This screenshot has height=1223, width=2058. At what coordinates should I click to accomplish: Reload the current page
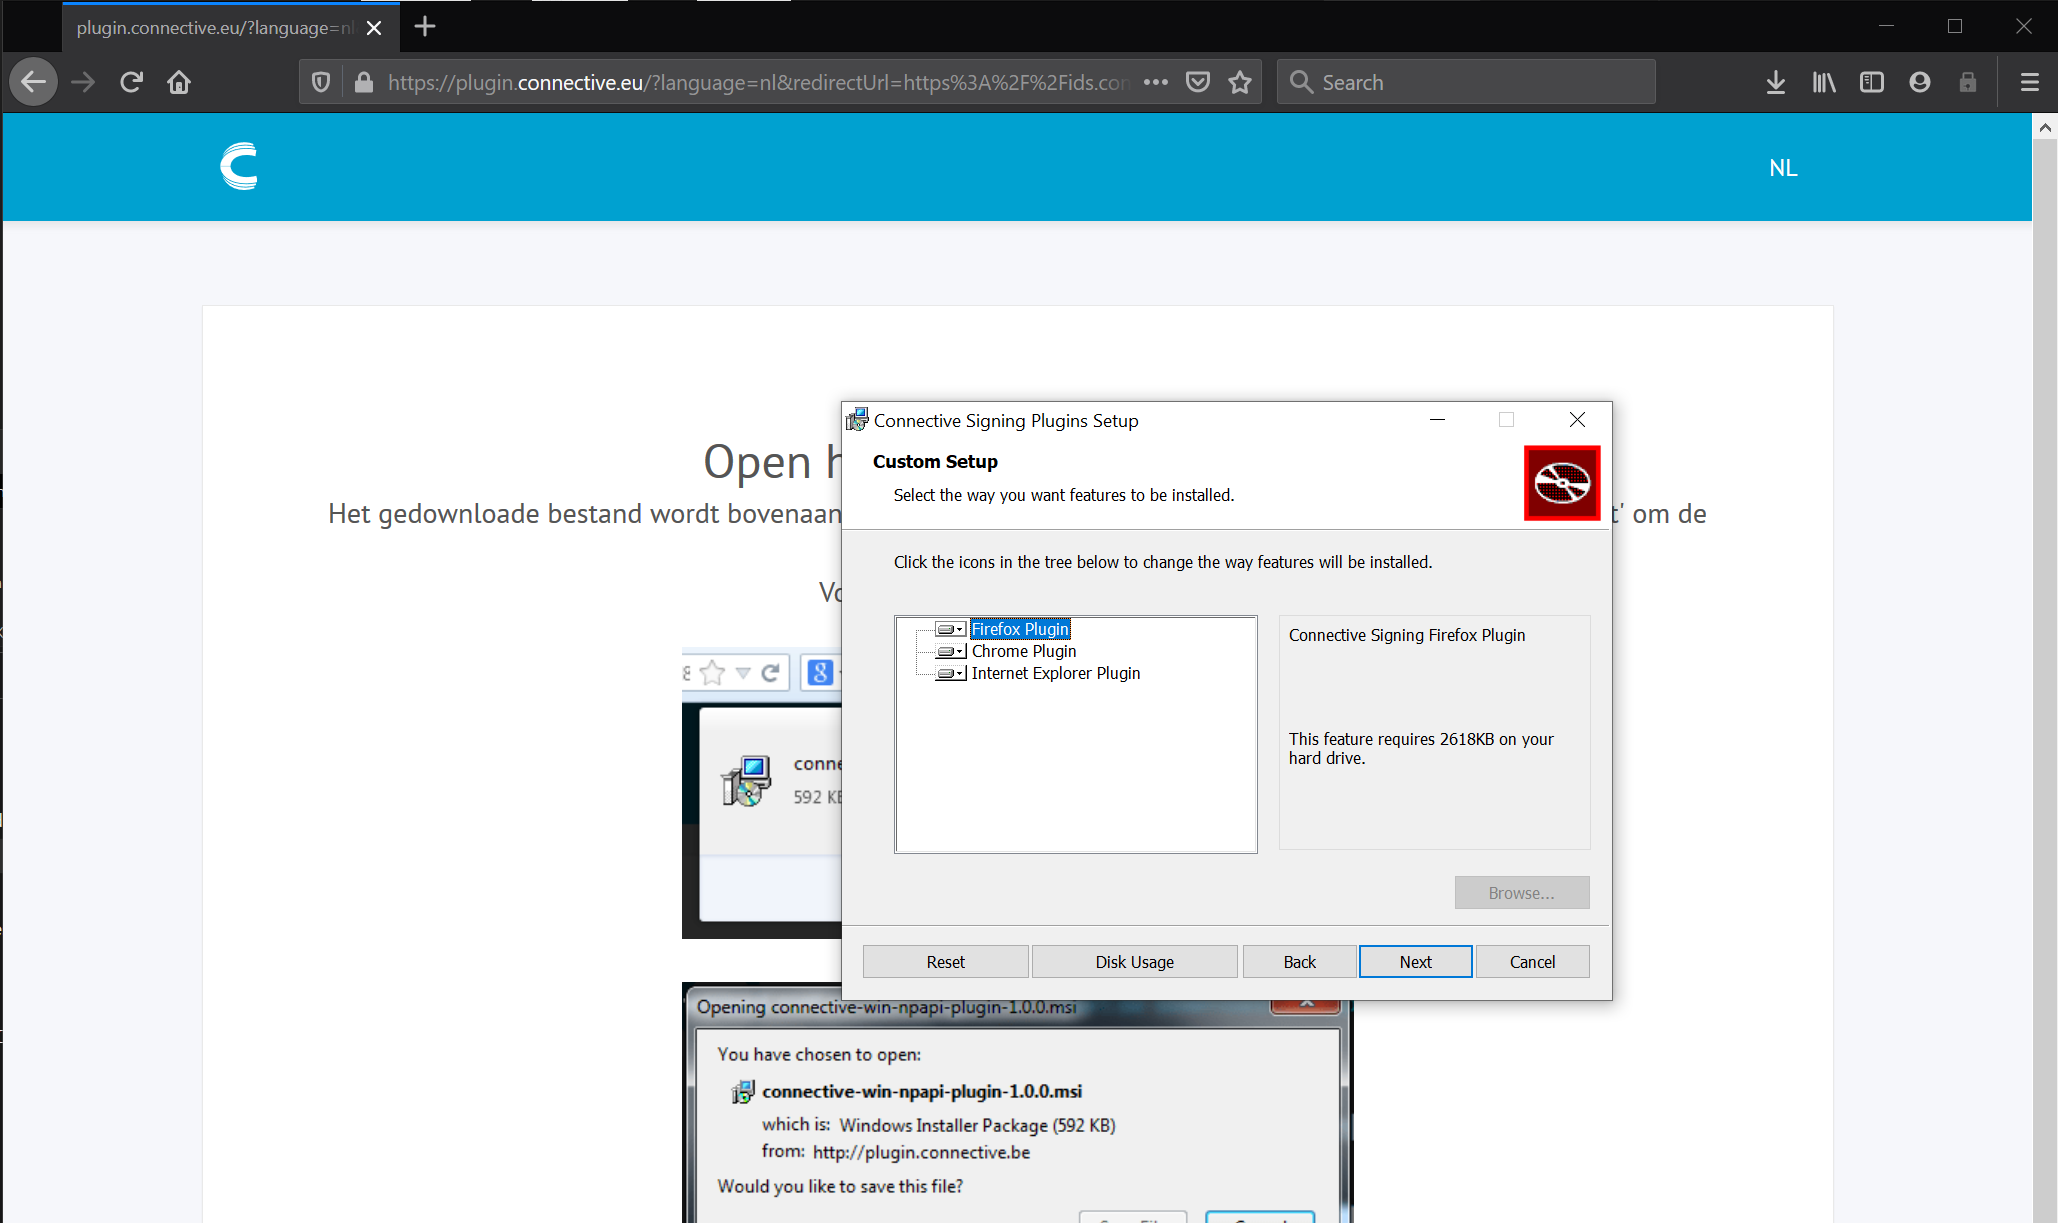131,82
